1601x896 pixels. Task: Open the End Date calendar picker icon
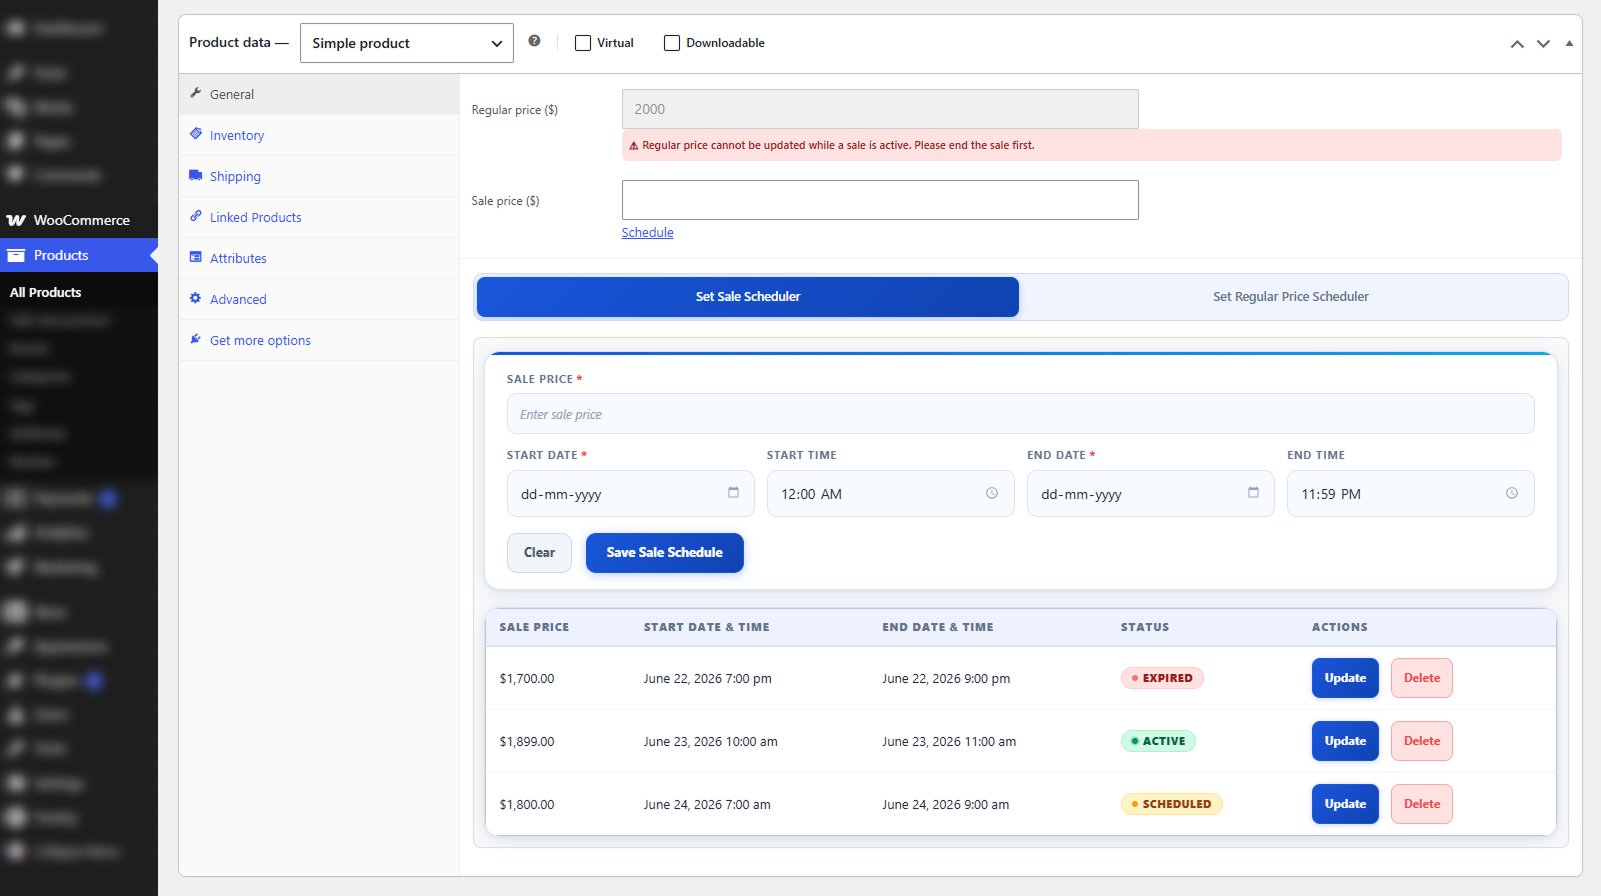tap(1253, 493)
